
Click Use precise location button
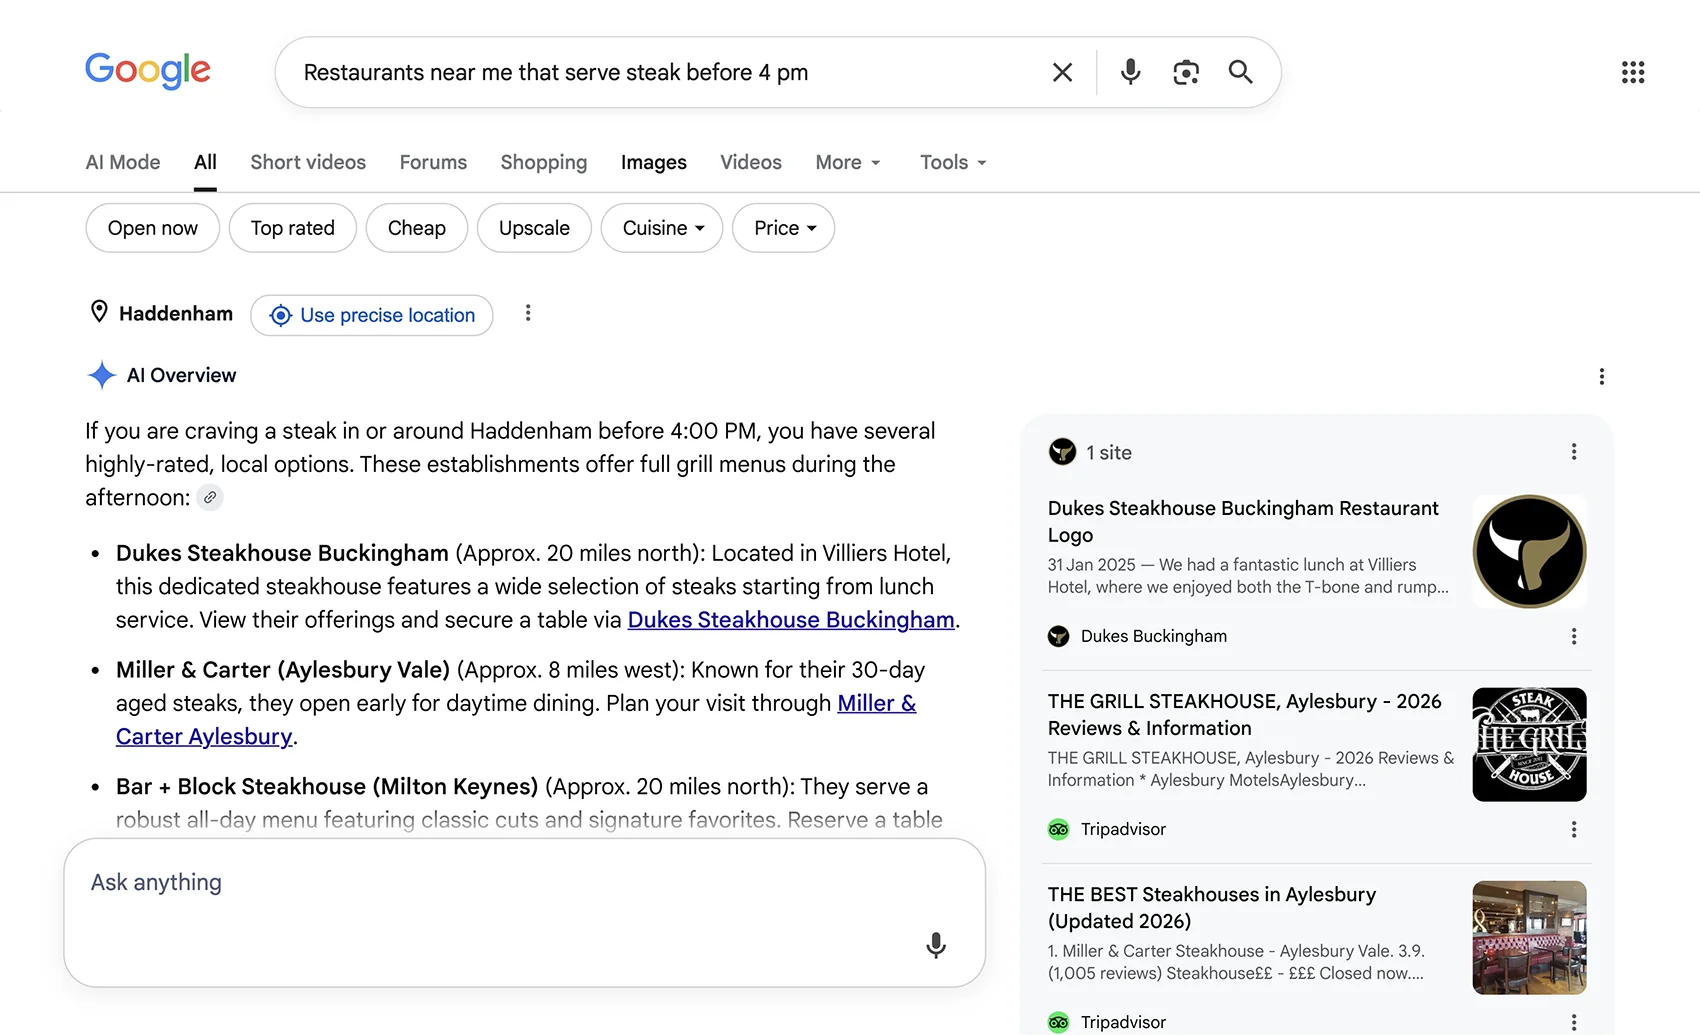[372, 315]
